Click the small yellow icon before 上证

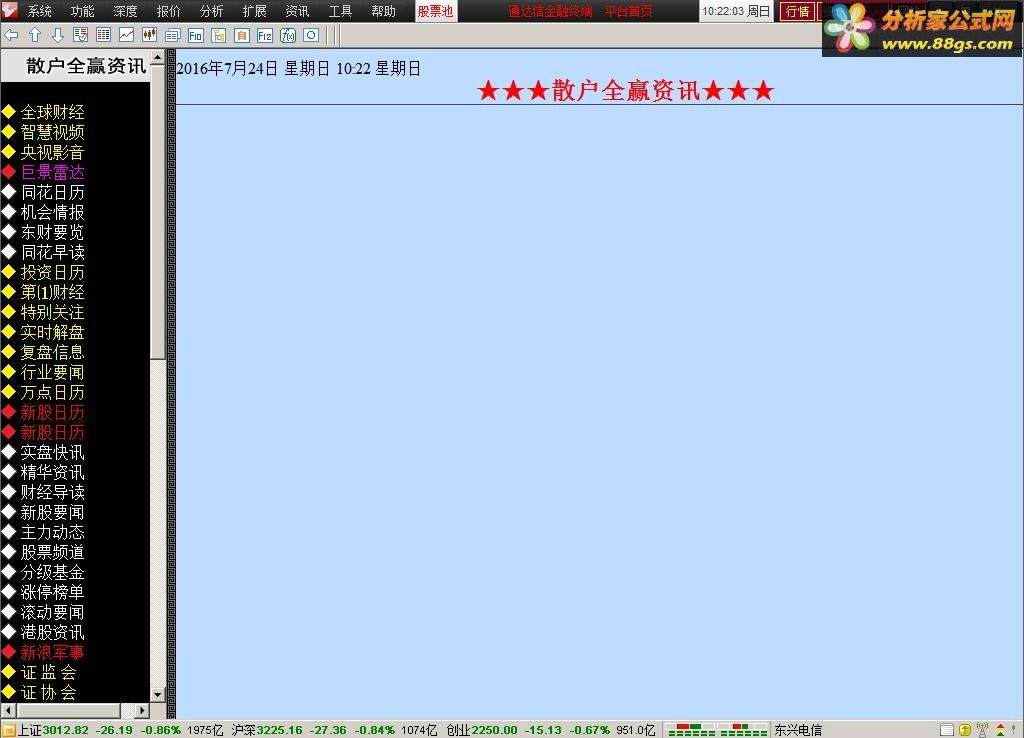(x=8, y=730)
